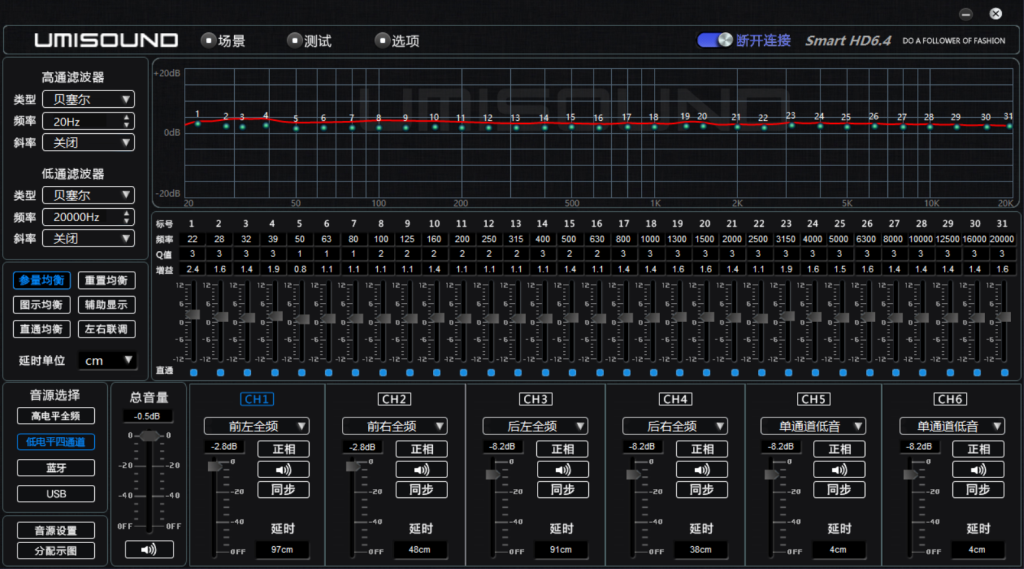Click the 图示均衡 button
This screenshot has width=1024, height=569.
coord(41,304)
